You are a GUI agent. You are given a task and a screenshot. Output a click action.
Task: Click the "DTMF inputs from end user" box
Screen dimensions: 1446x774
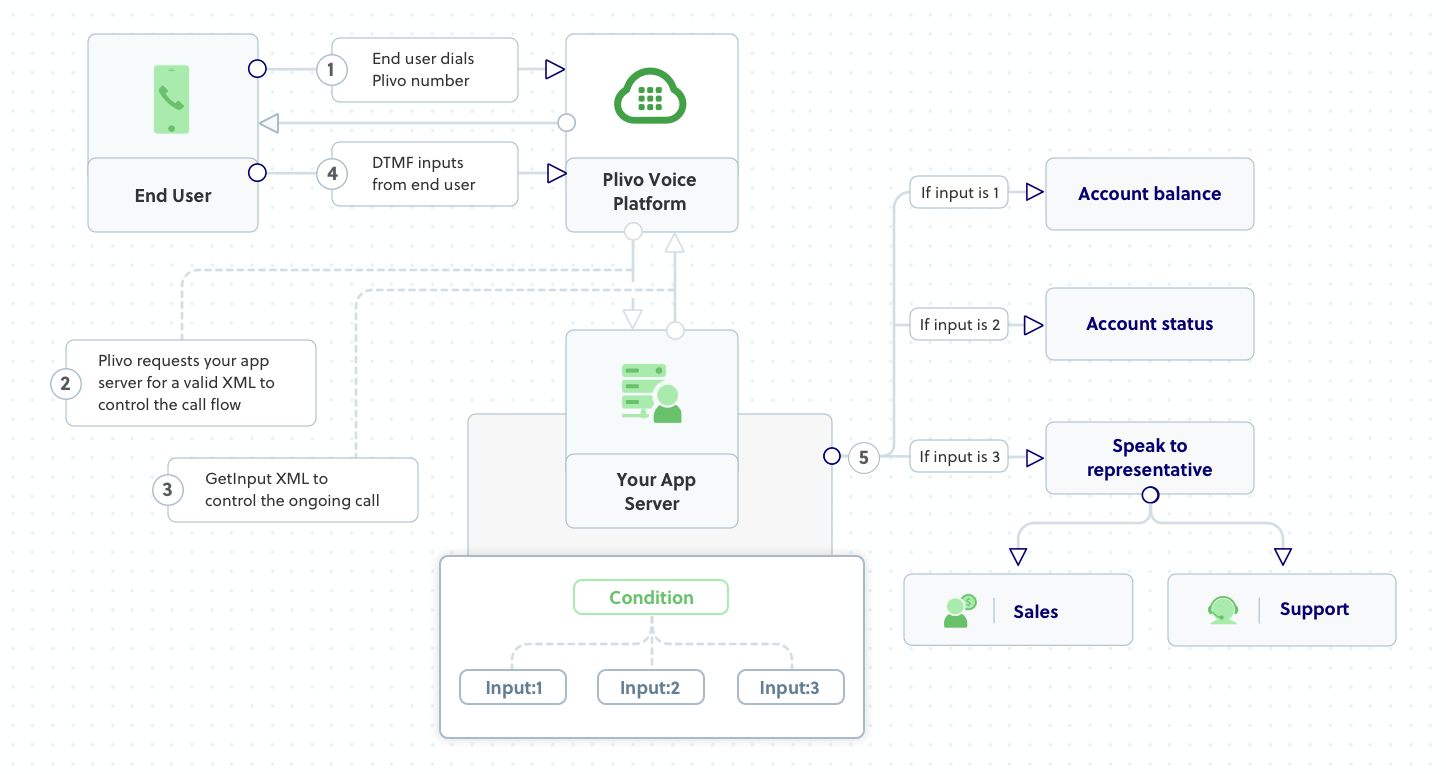(x=425, y=174)
